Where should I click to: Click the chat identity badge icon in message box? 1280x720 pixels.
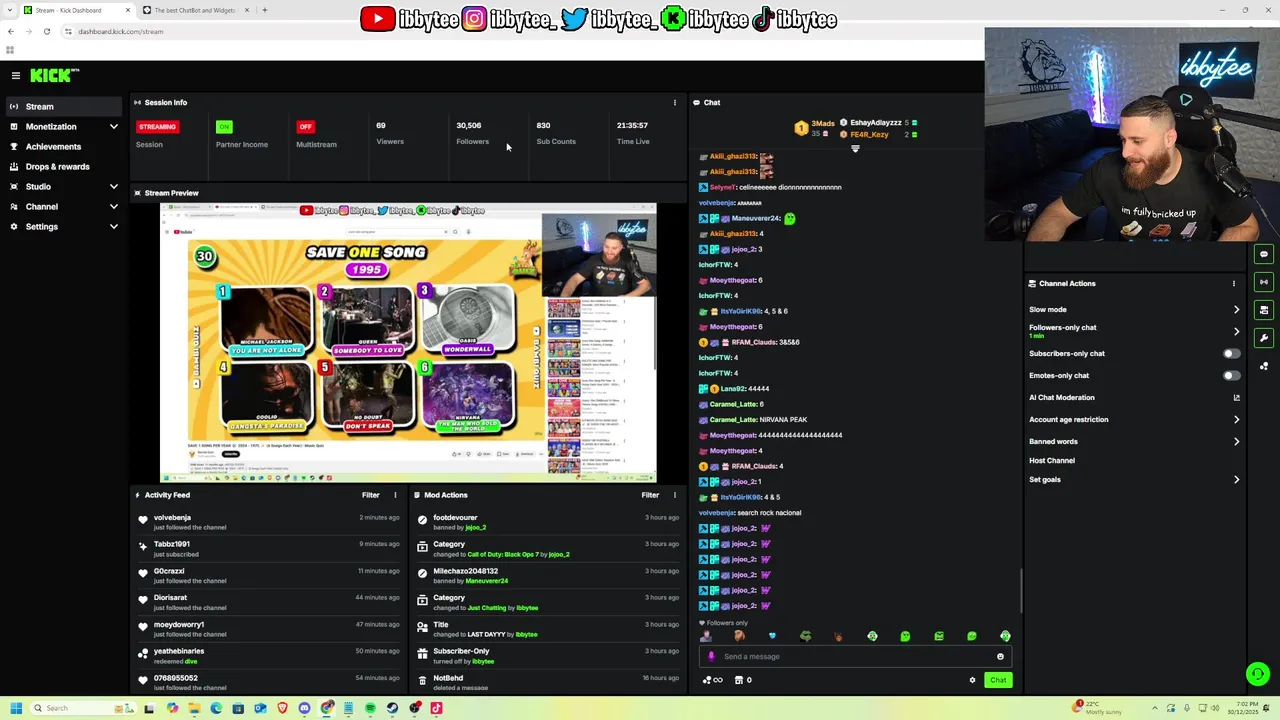711,657
